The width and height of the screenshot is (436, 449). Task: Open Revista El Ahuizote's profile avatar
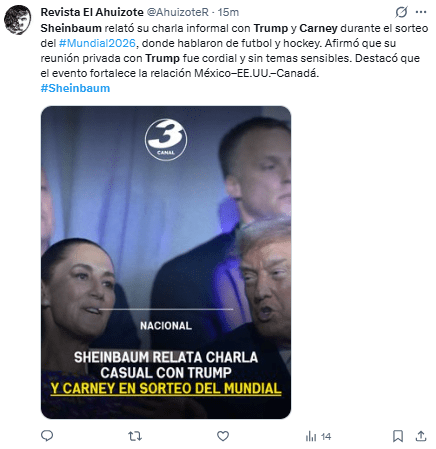pyautogui.click(x=18, y=20)
